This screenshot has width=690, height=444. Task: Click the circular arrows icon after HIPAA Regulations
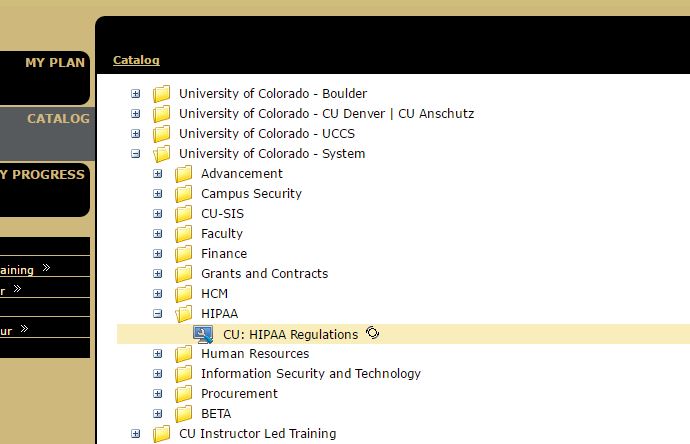point(373,333)
